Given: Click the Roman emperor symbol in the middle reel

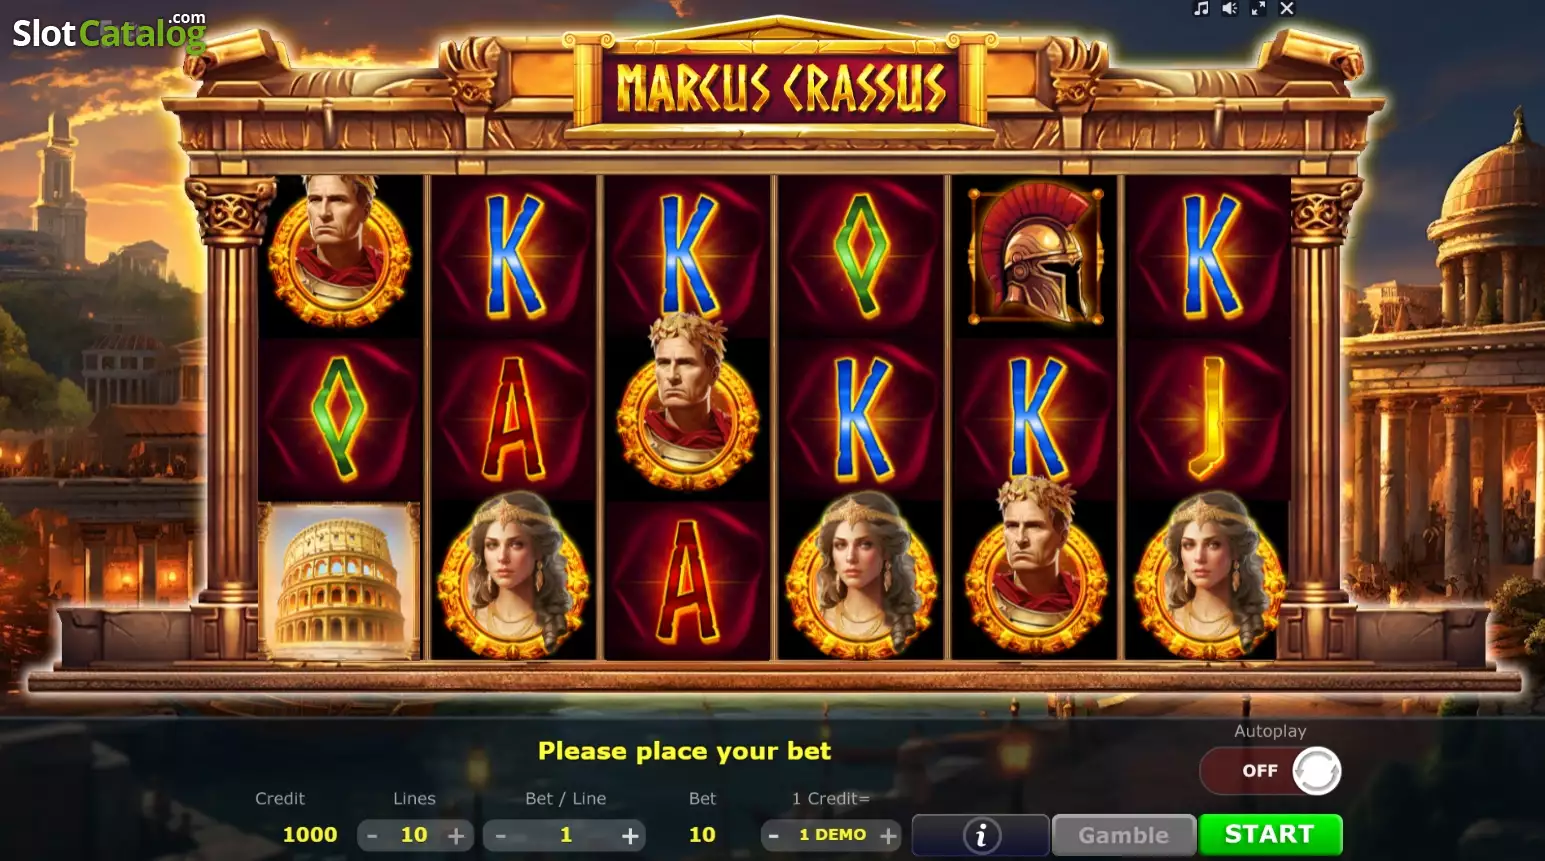Looking at the screenshot, I should pyautogui.click(x=688, y=403).
